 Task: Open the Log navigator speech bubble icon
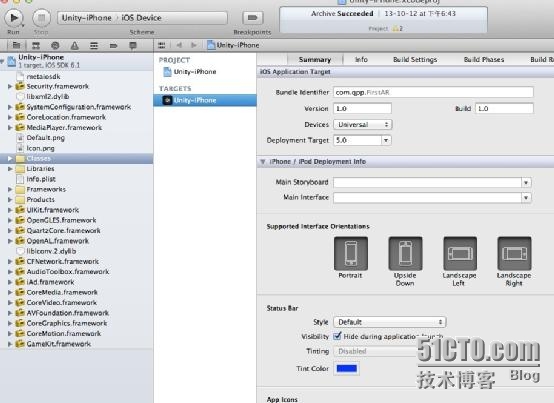(132, 45)
